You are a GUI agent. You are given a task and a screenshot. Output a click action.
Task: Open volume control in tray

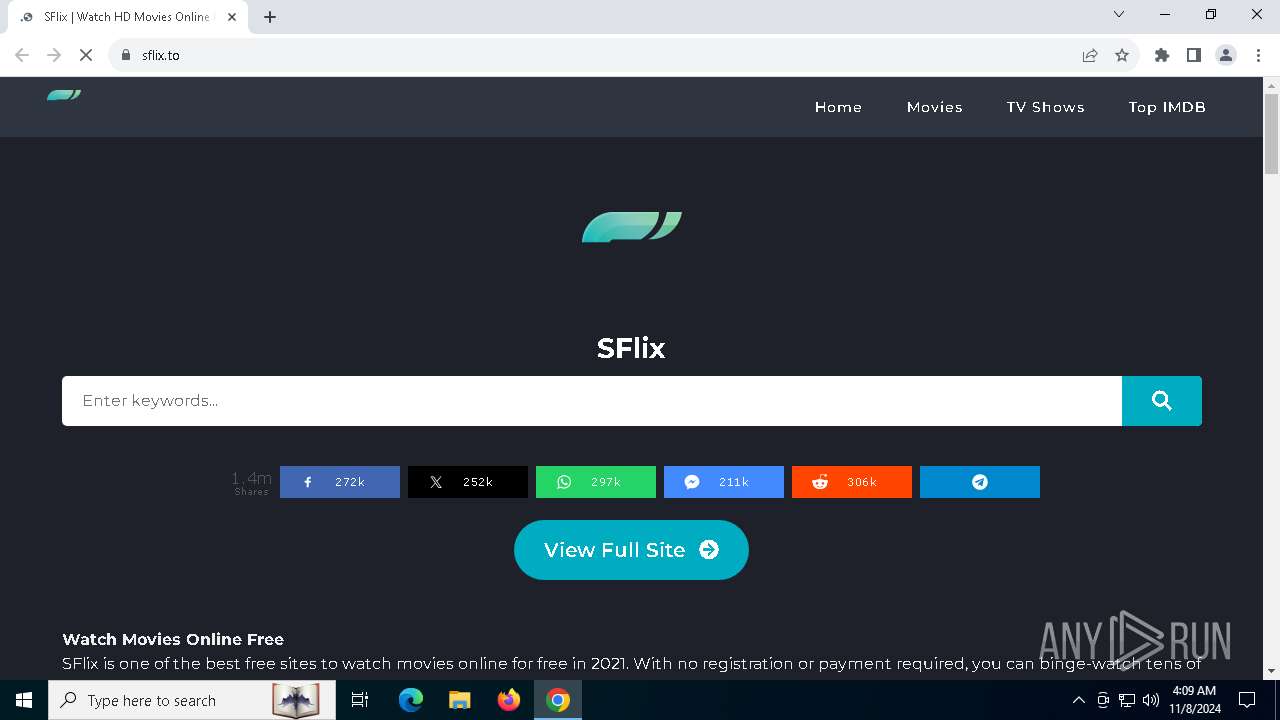point(1151,700)
